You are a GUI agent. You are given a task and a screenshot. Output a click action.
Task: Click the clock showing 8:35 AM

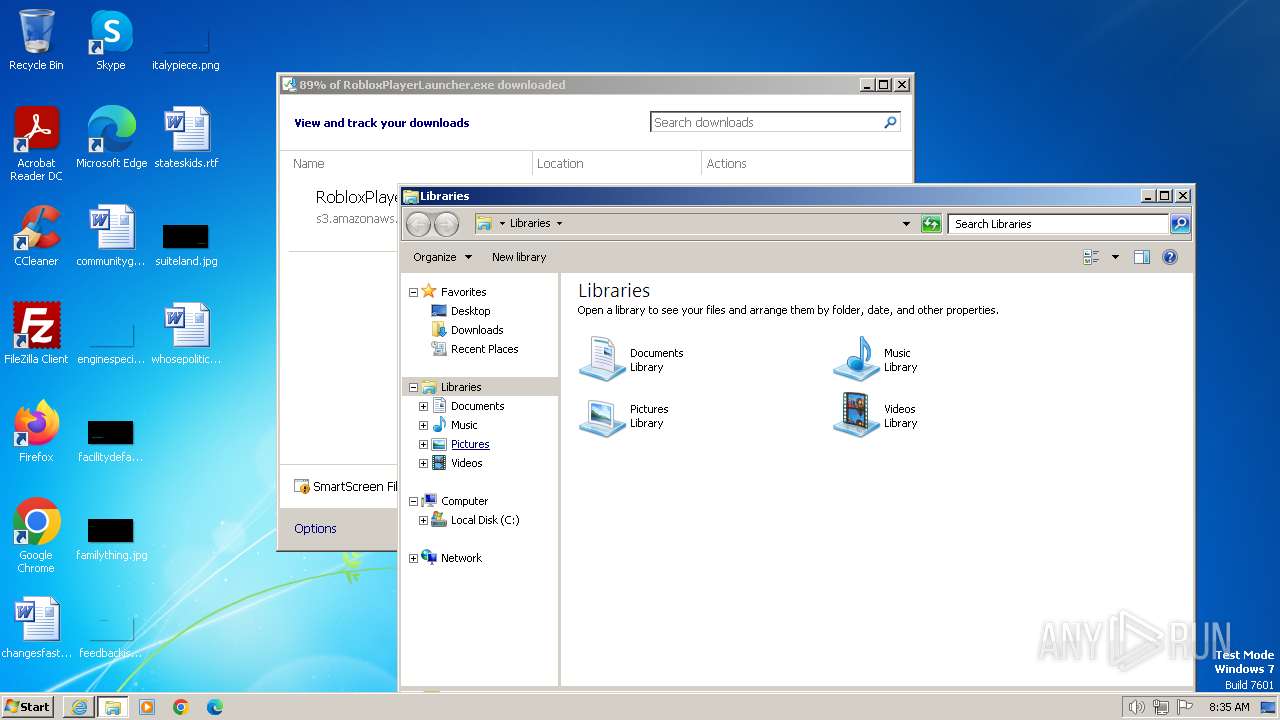pos(1229,707)
